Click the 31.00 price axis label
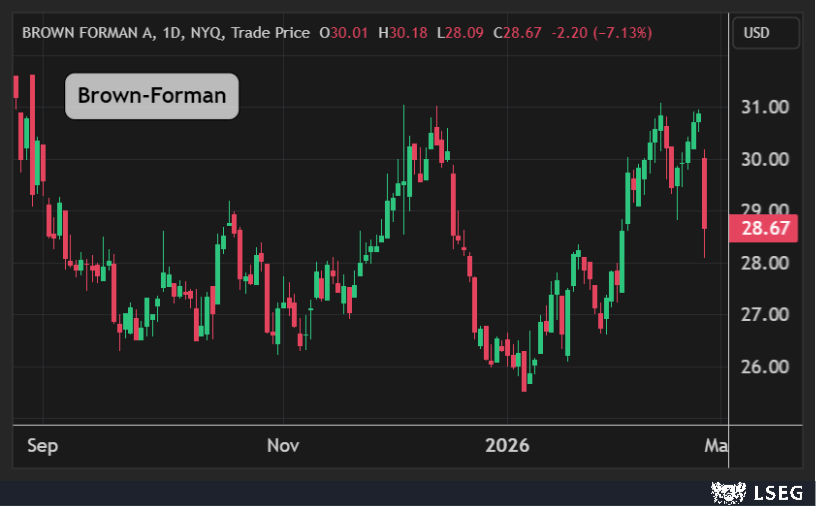Image resolution: width=816 pixels, height=506 pixels. pos(766,107)
